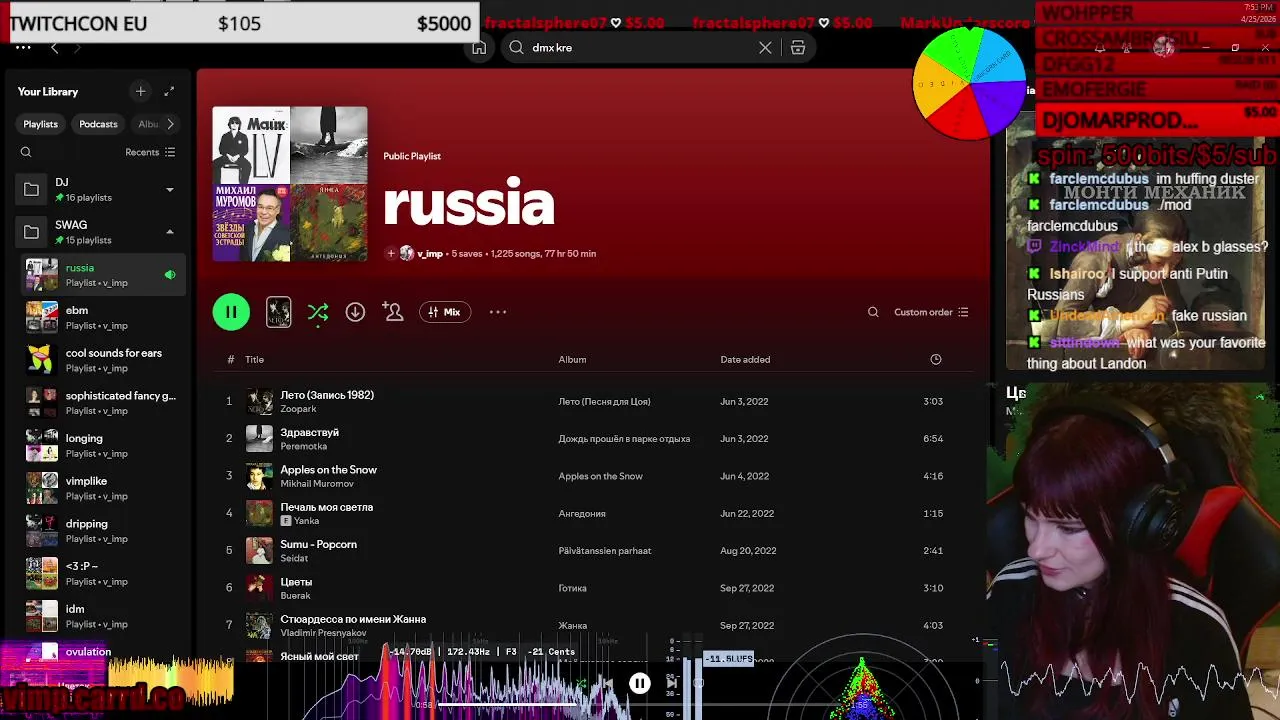Select the track Печаль моя светла
The width and height of the screenshot is (1280, 720).
coord(326,507)
